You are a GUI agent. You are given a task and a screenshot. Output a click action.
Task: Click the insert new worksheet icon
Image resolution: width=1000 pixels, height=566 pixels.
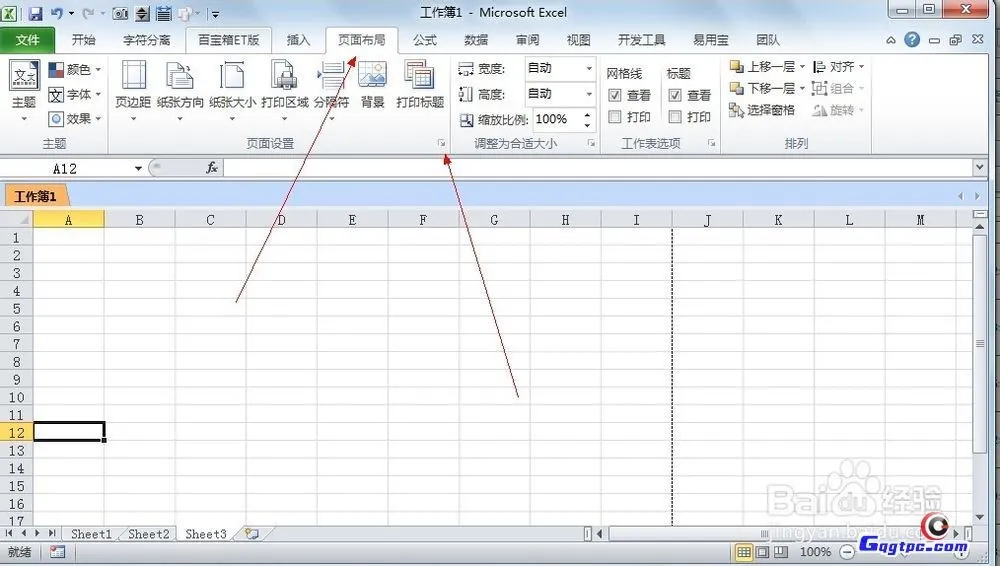tap(253, 533)
